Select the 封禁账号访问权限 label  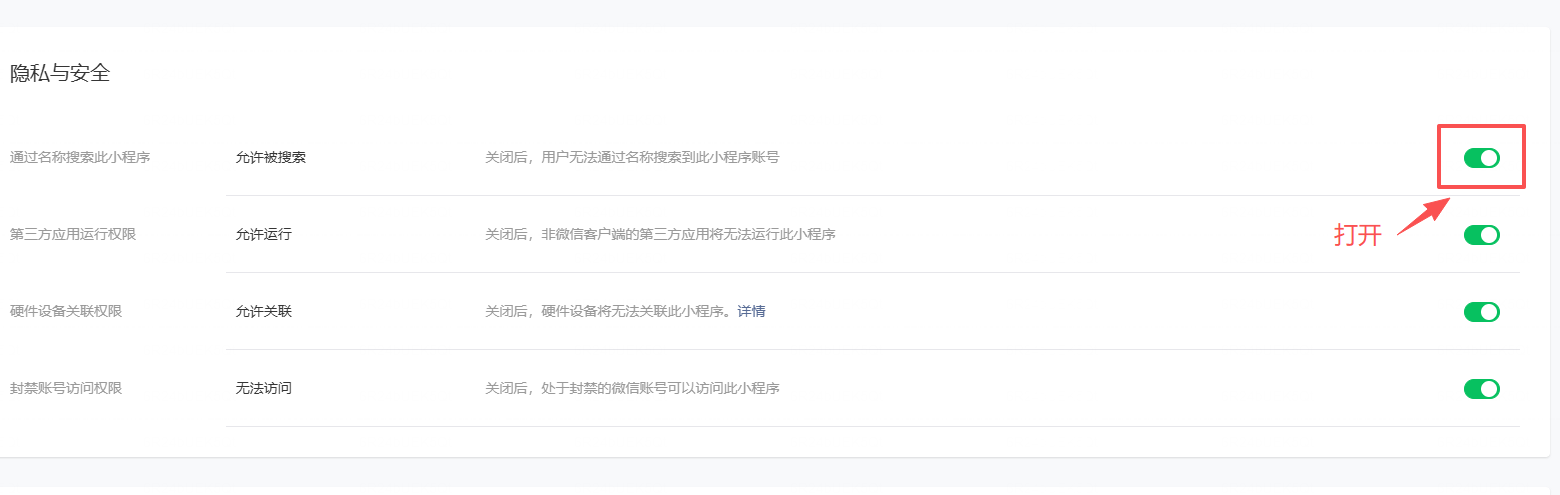(66, 388)
